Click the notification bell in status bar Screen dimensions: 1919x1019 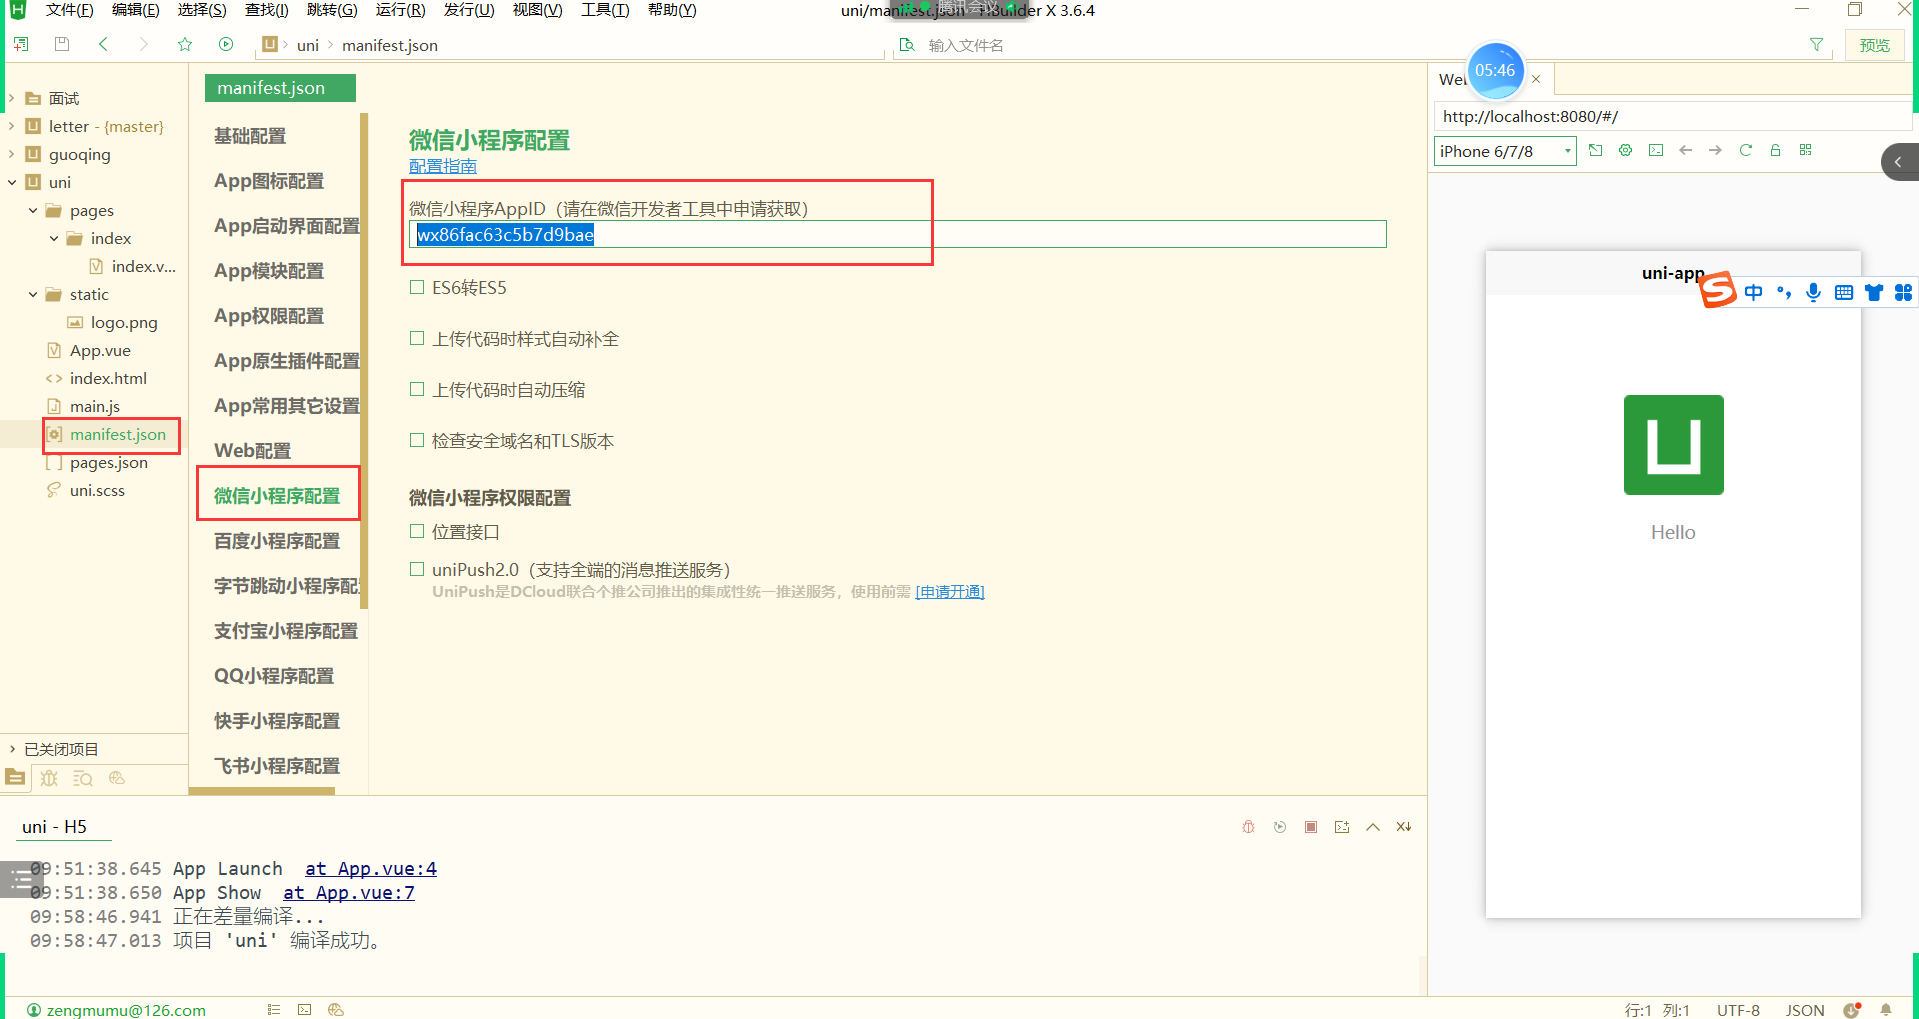1886,1010
